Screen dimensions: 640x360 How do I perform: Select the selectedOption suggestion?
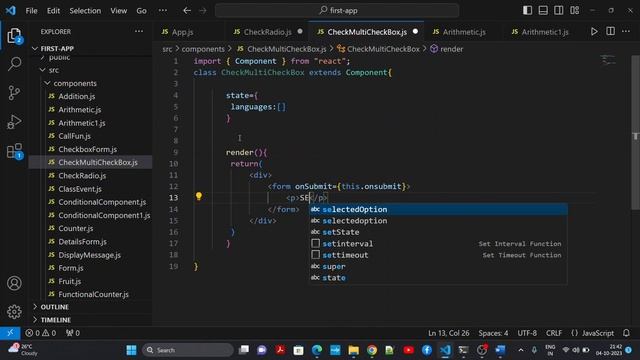438,209
